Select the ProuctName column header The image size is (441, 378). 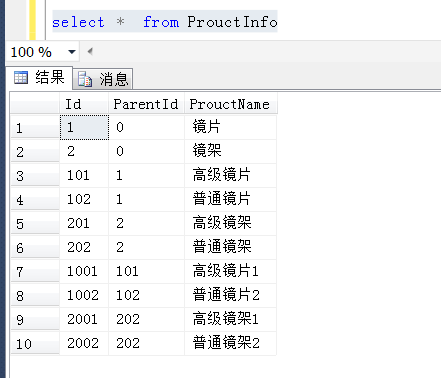click(x=230, y=104)
